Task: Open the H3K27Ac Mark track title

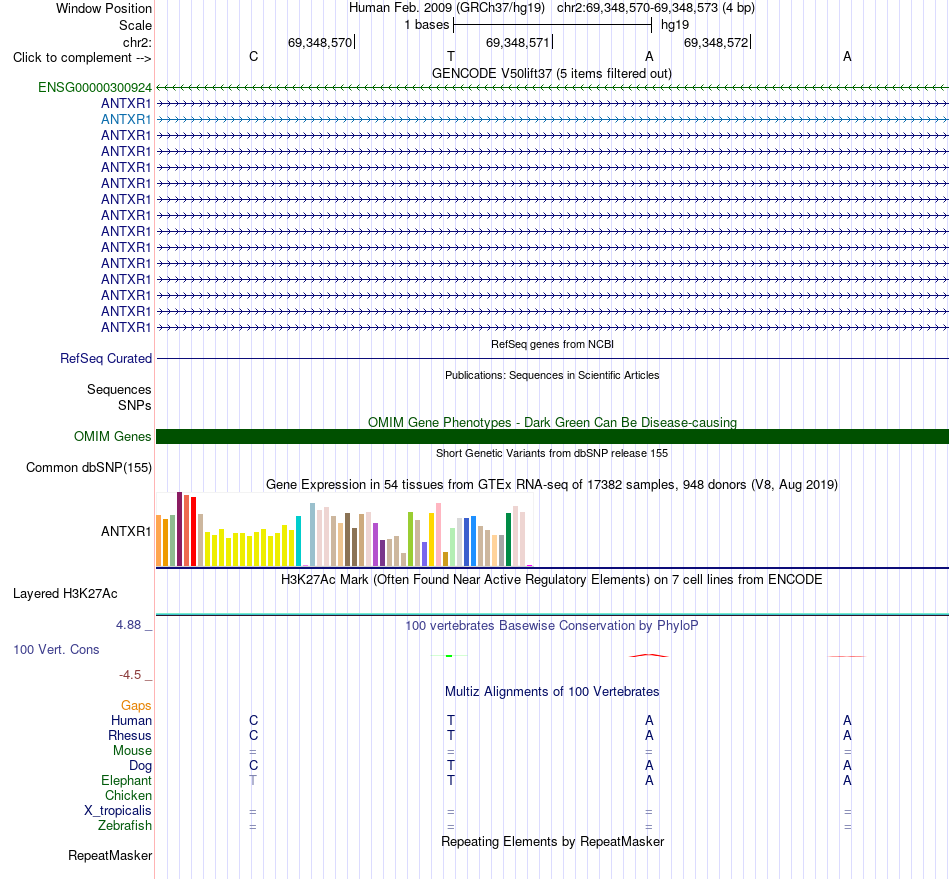Action: pyautogui.click(x=552, y=580)
